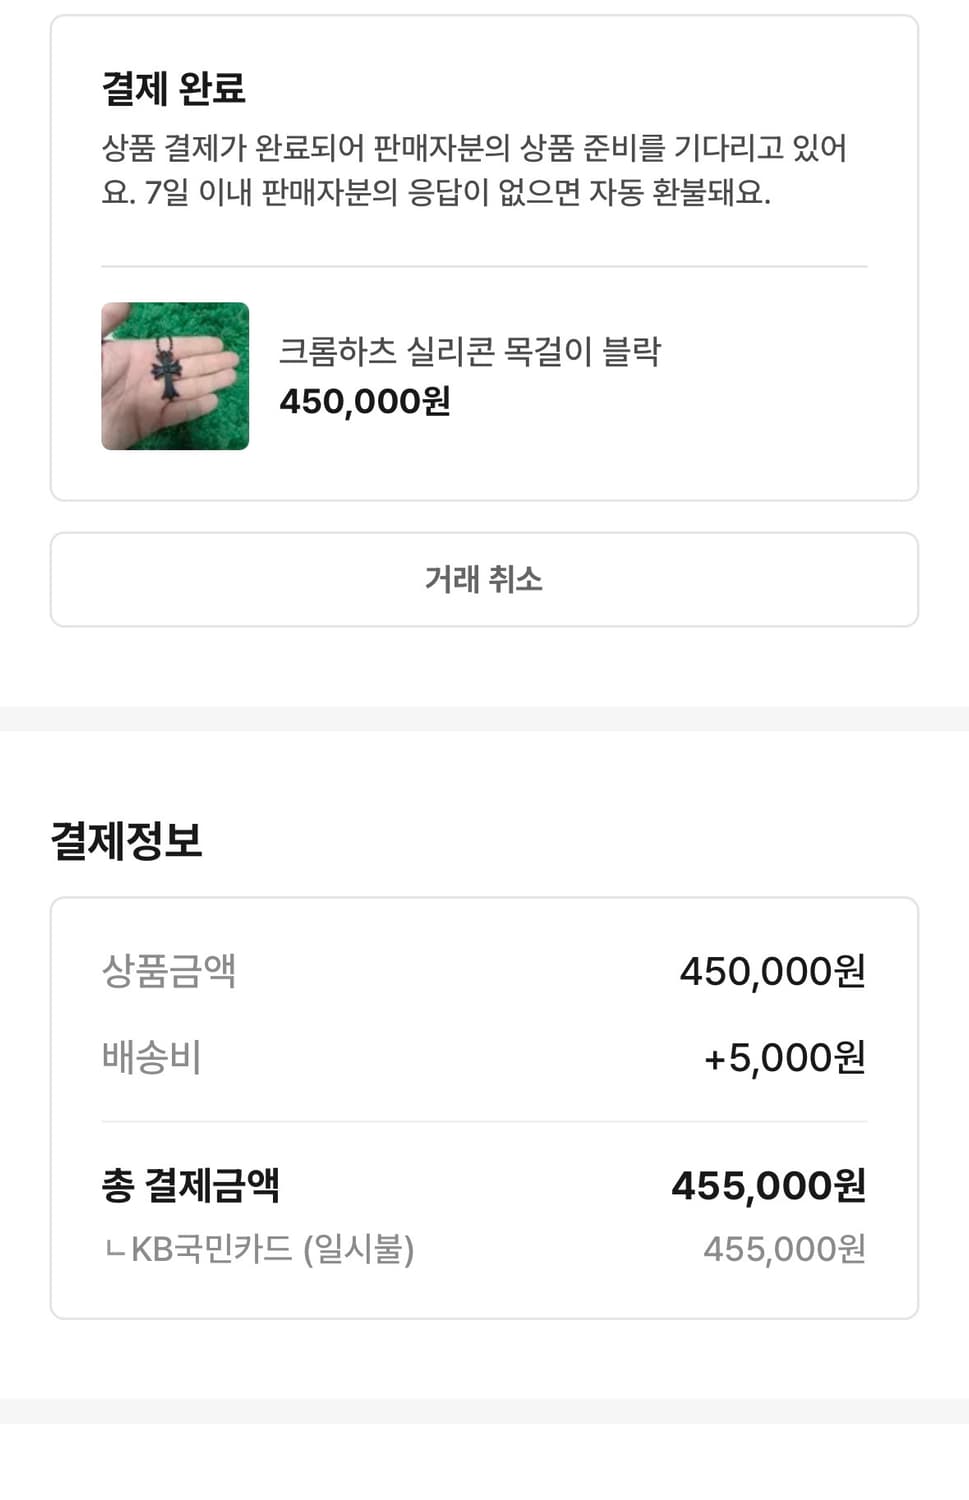Click the gray separator band above 결제정보
Viewport: 969px width, 1500px height.
[484, 719]
